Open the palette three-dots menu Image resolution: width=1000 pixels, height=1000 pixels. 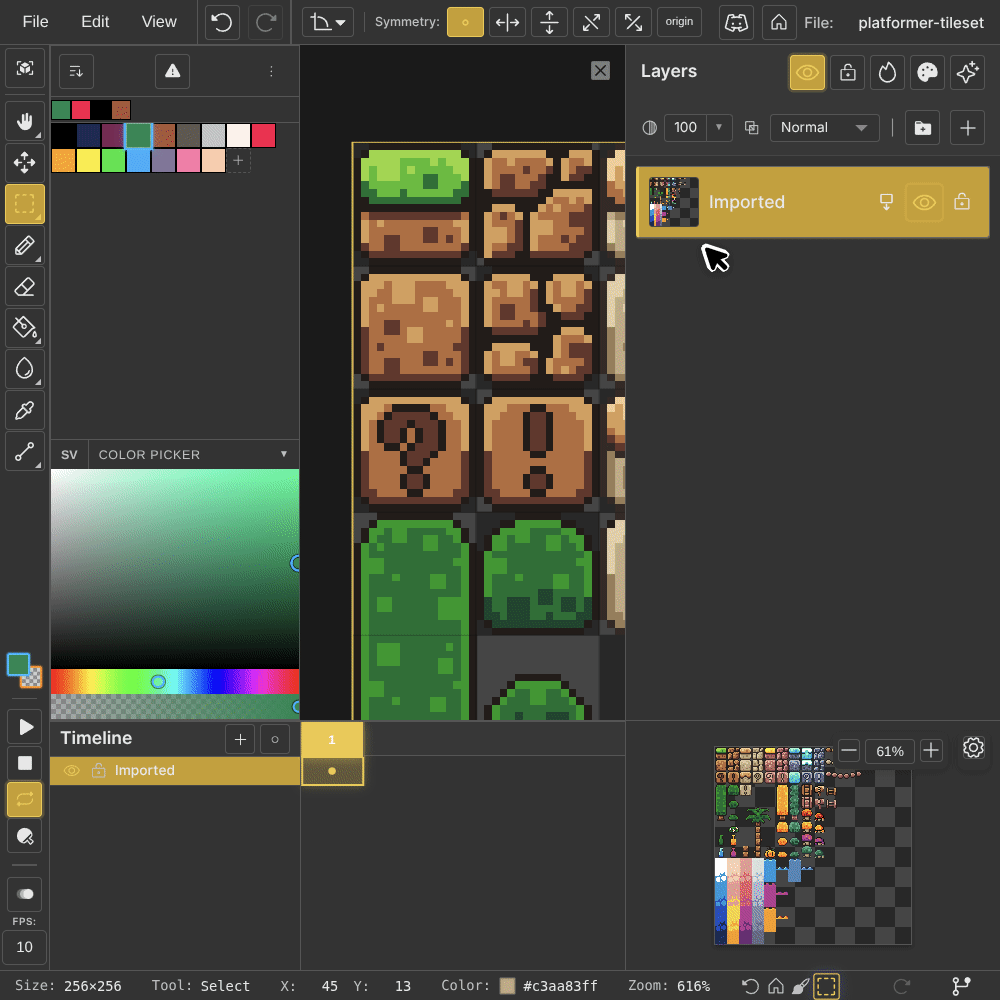coord(271,71)
